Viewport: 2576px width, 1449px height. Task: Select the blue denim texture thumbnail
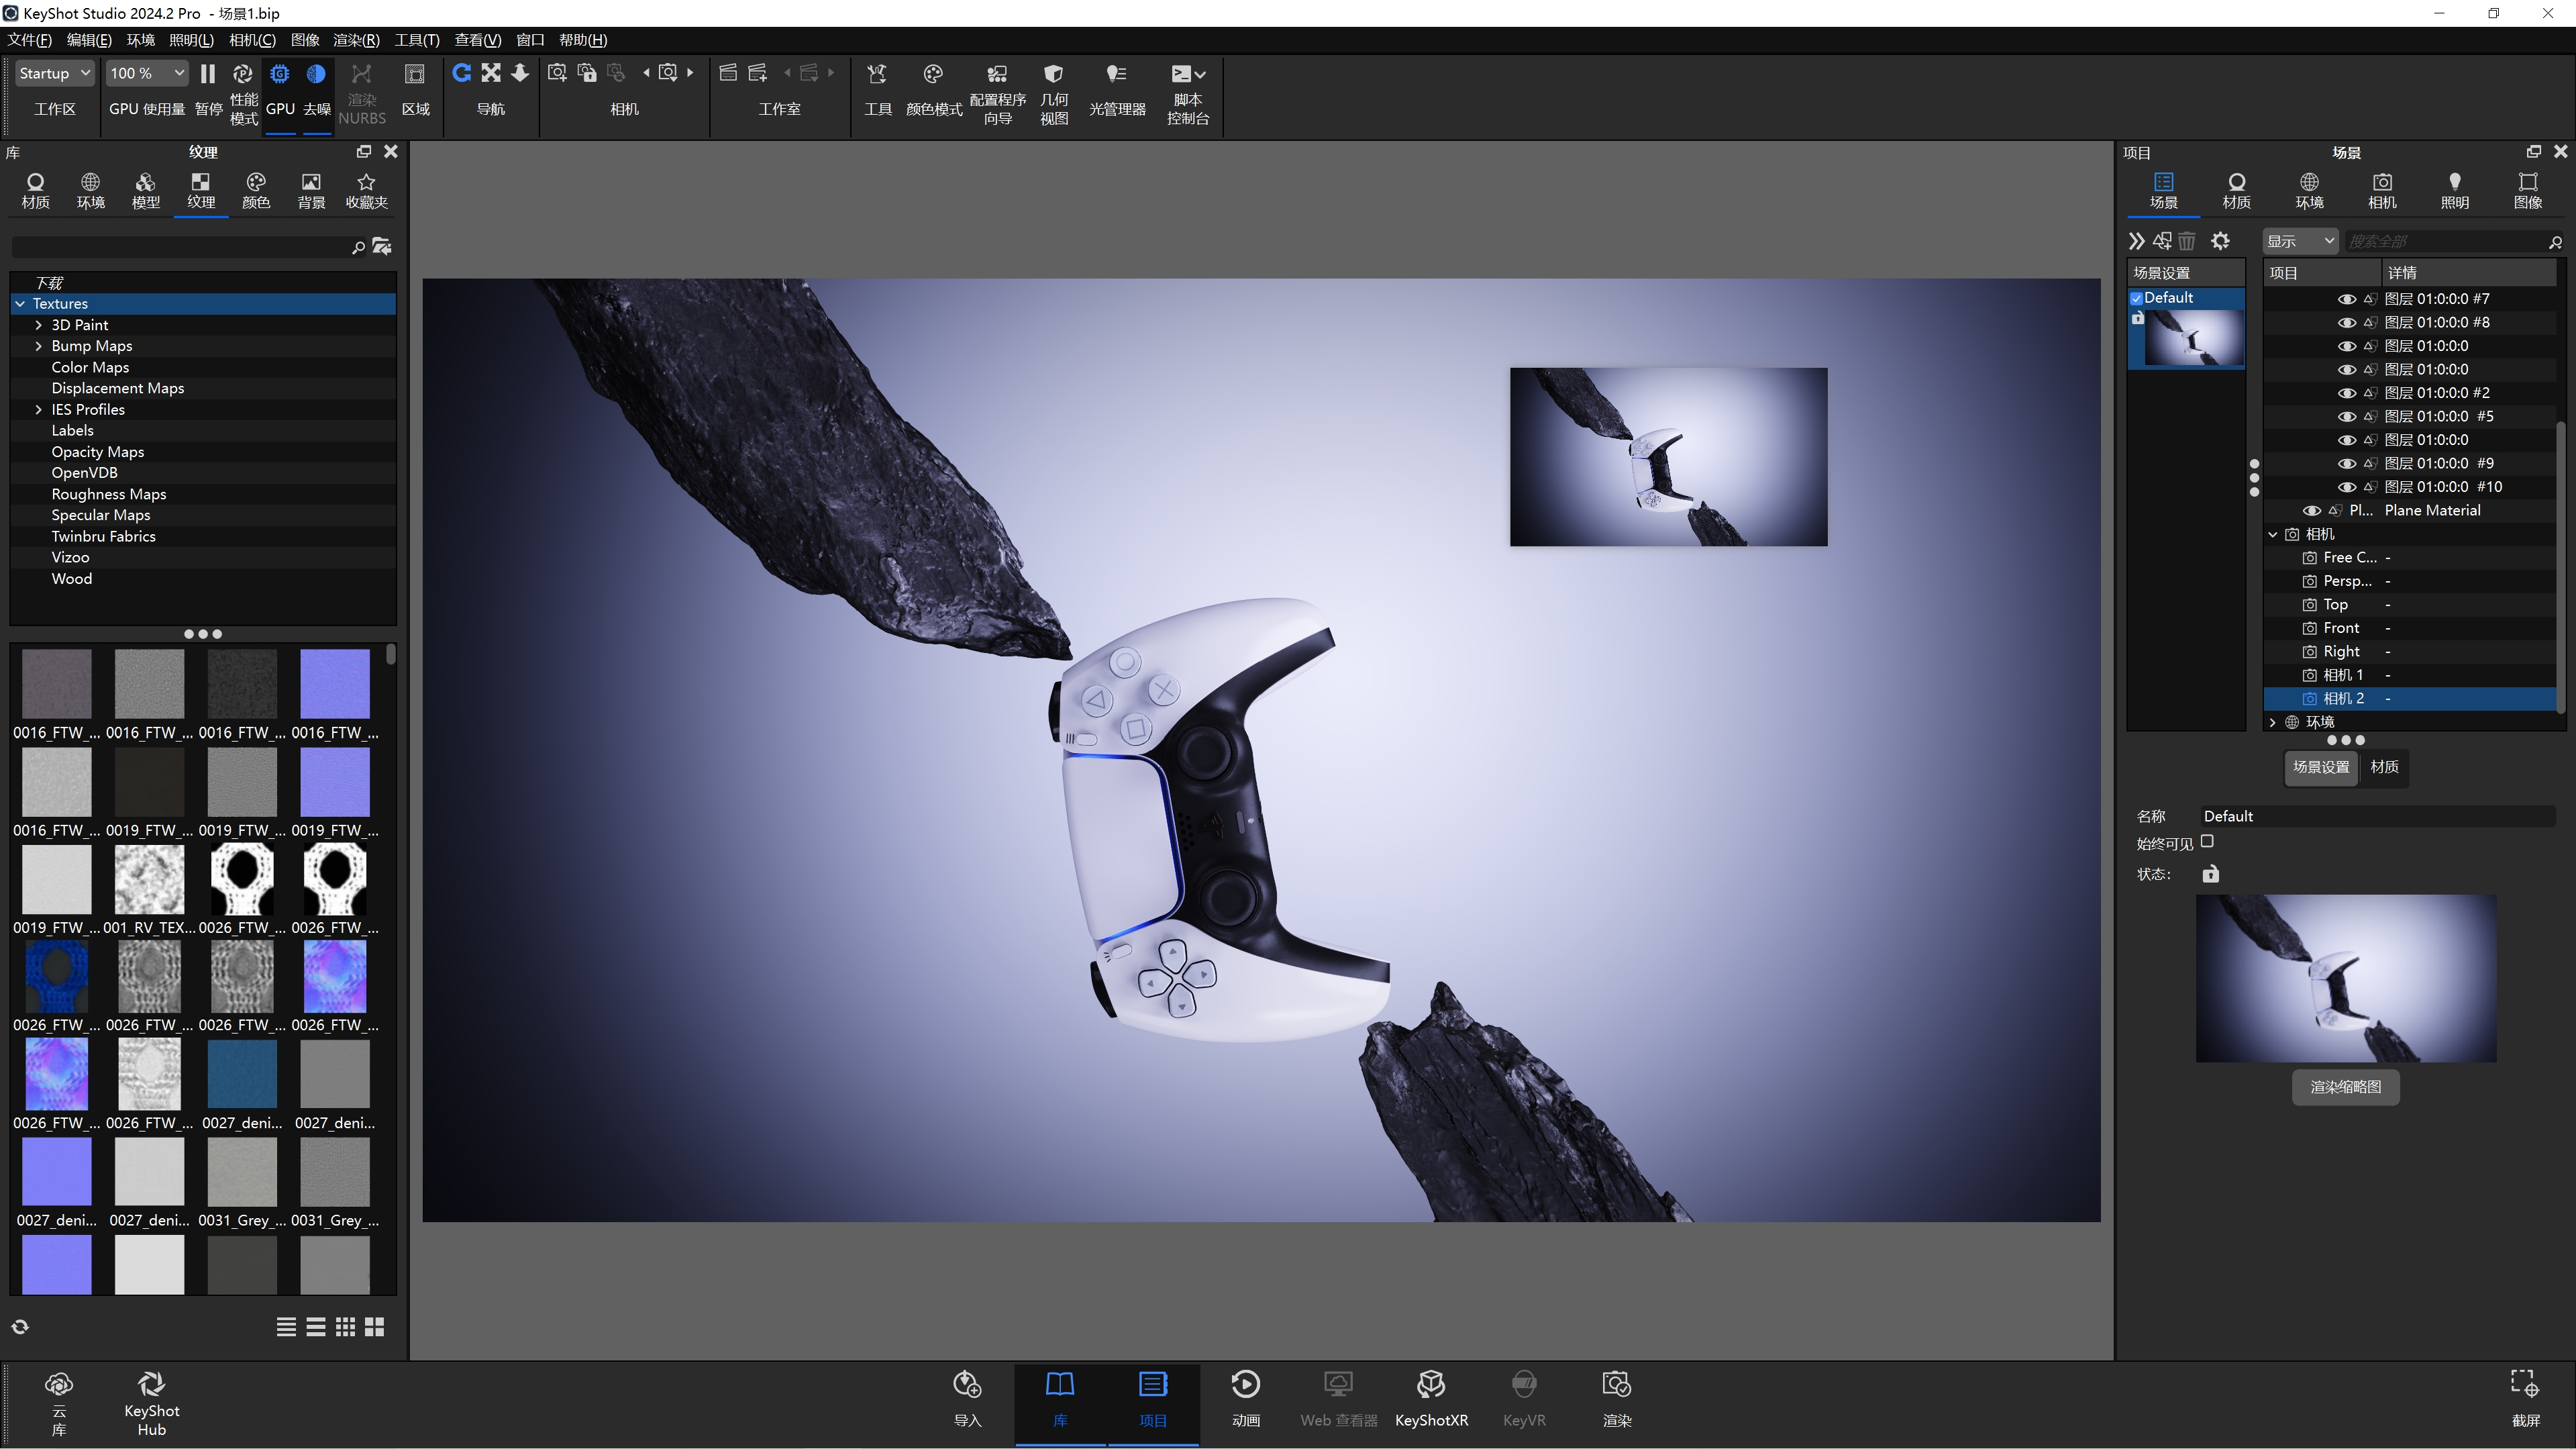(x=242, y=1074)
